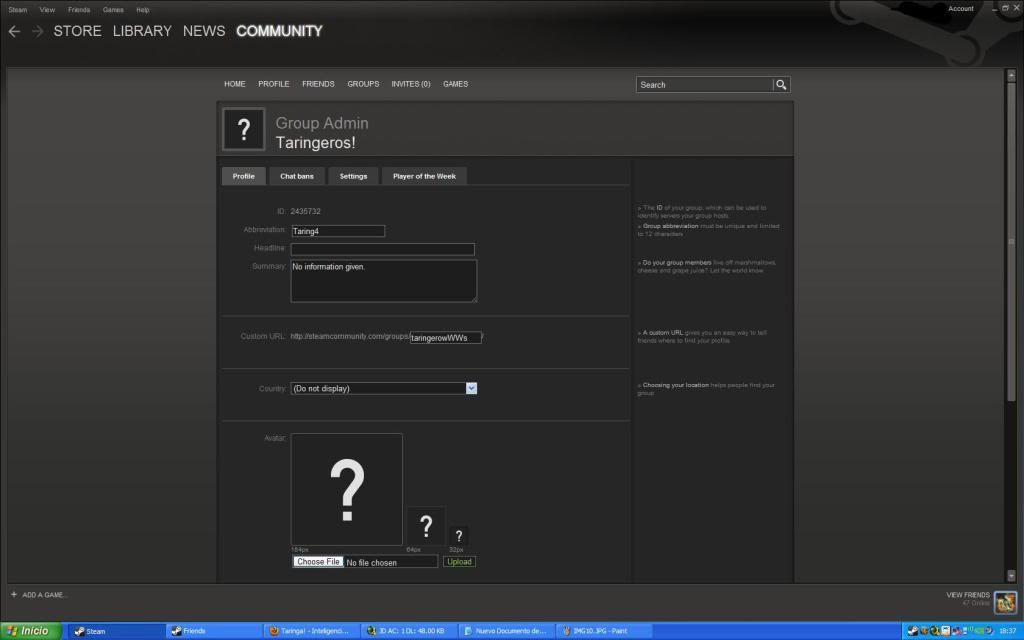Click the GAMES community link

pos(455,84)
